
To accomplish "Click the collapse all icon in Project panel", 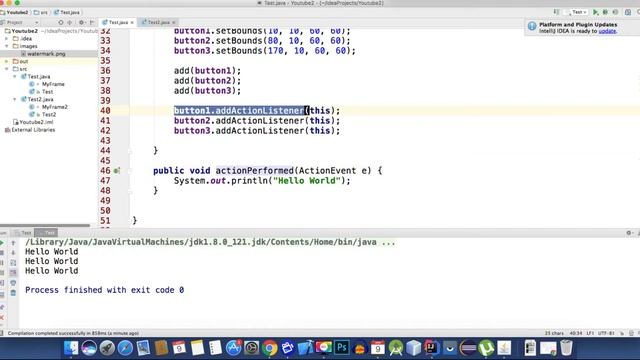I will click(x=70, y=22).
